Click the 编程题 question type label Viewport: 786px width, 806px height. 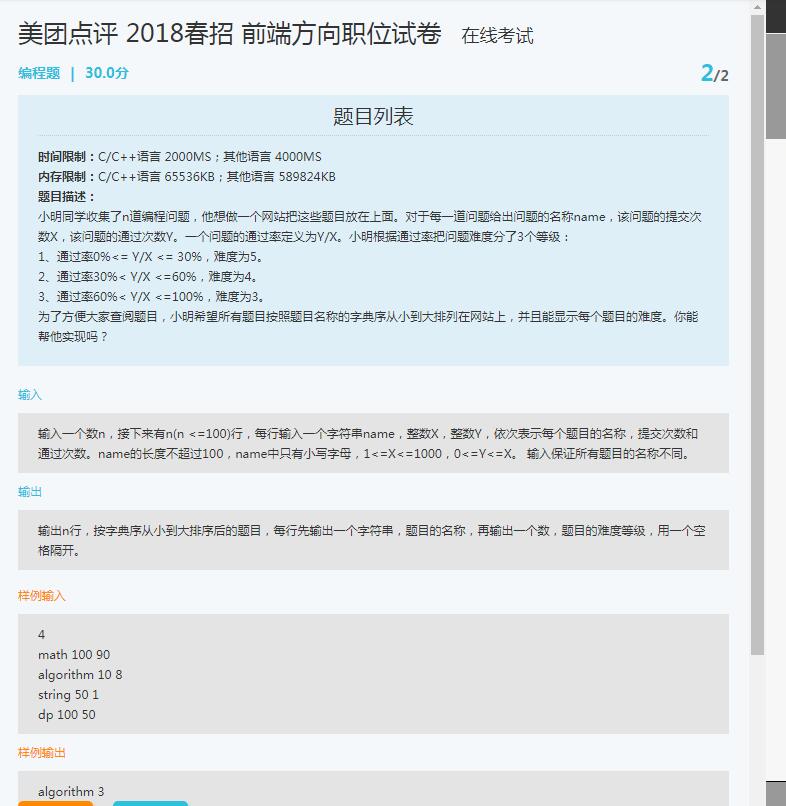point(39,73)
